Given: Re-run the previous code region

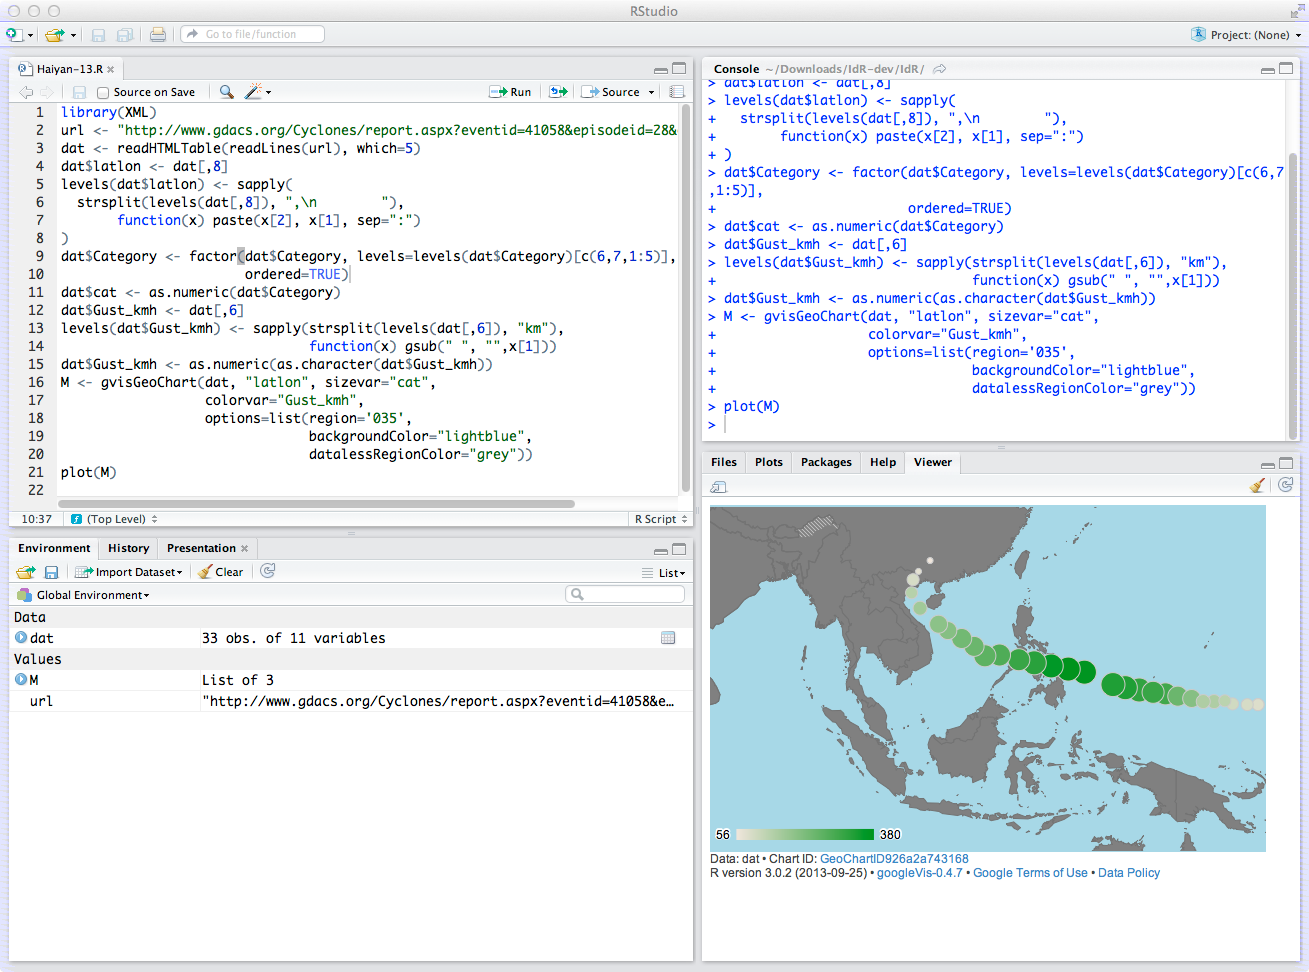Looking at the screenshot, I should 558,92.
